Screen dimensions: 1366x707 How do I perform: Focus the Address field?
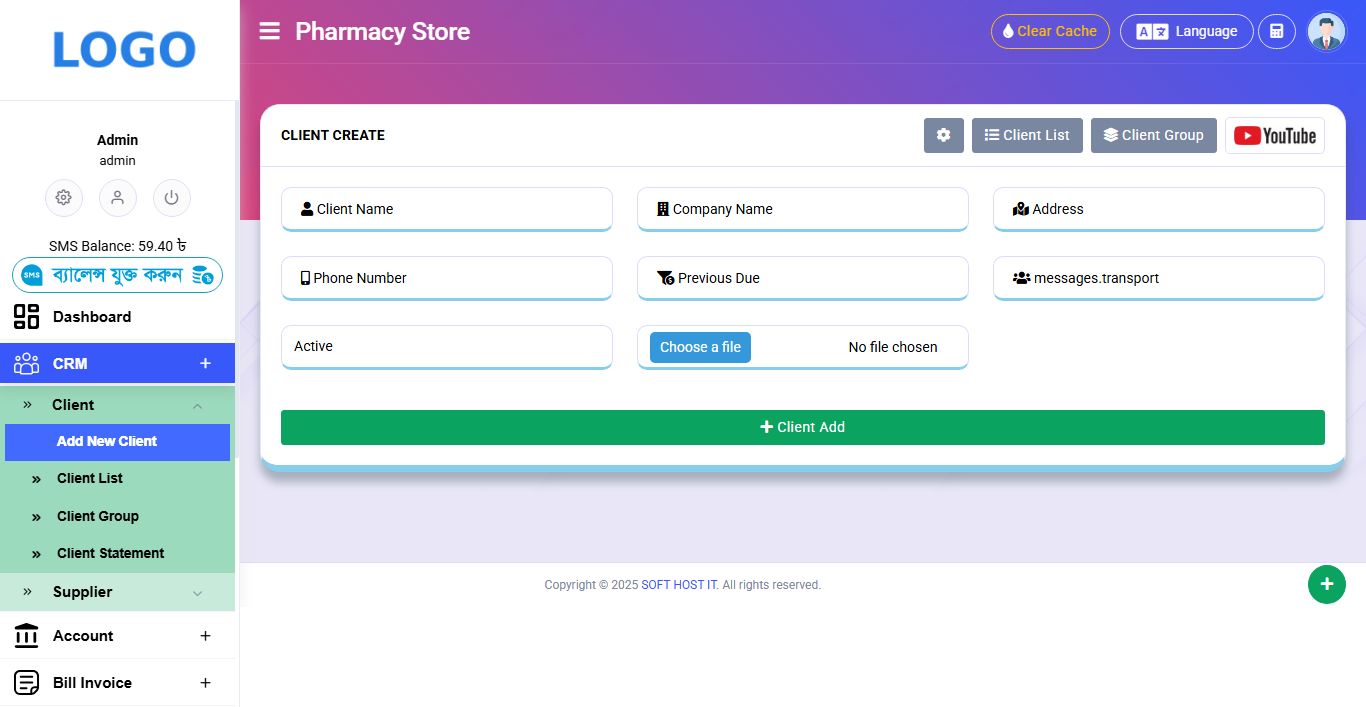click(x=1158, y=209)
